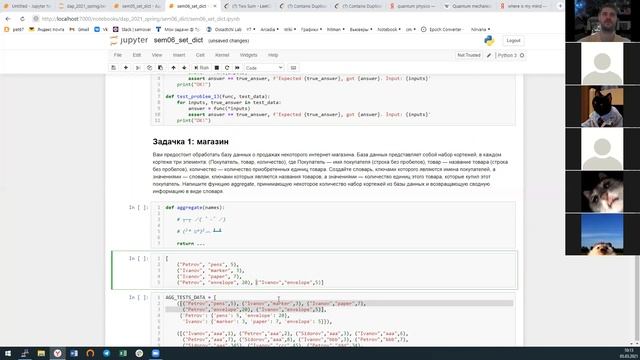Open the cell type Code dropdown

point(264,68)
